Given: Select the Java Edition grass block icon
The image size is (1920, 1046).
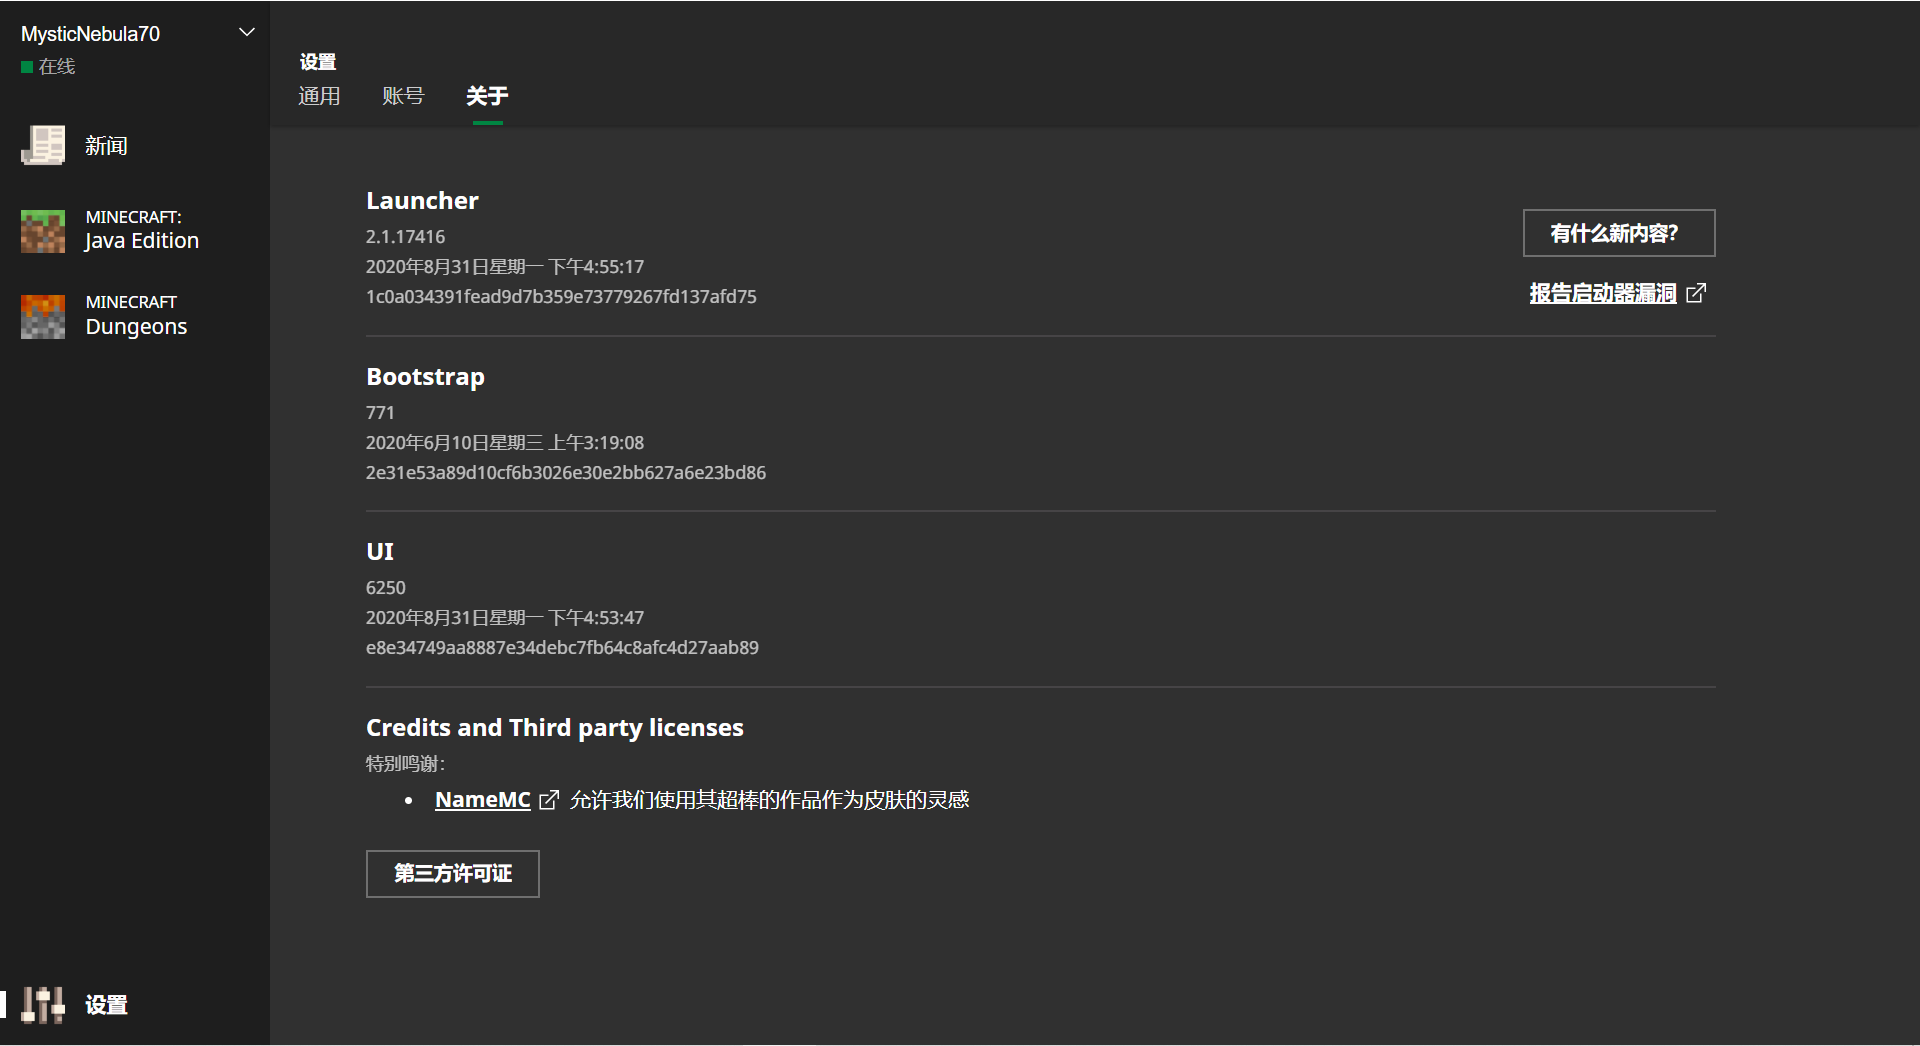Looking at the screenshot, I should click(x=43, y=231).
